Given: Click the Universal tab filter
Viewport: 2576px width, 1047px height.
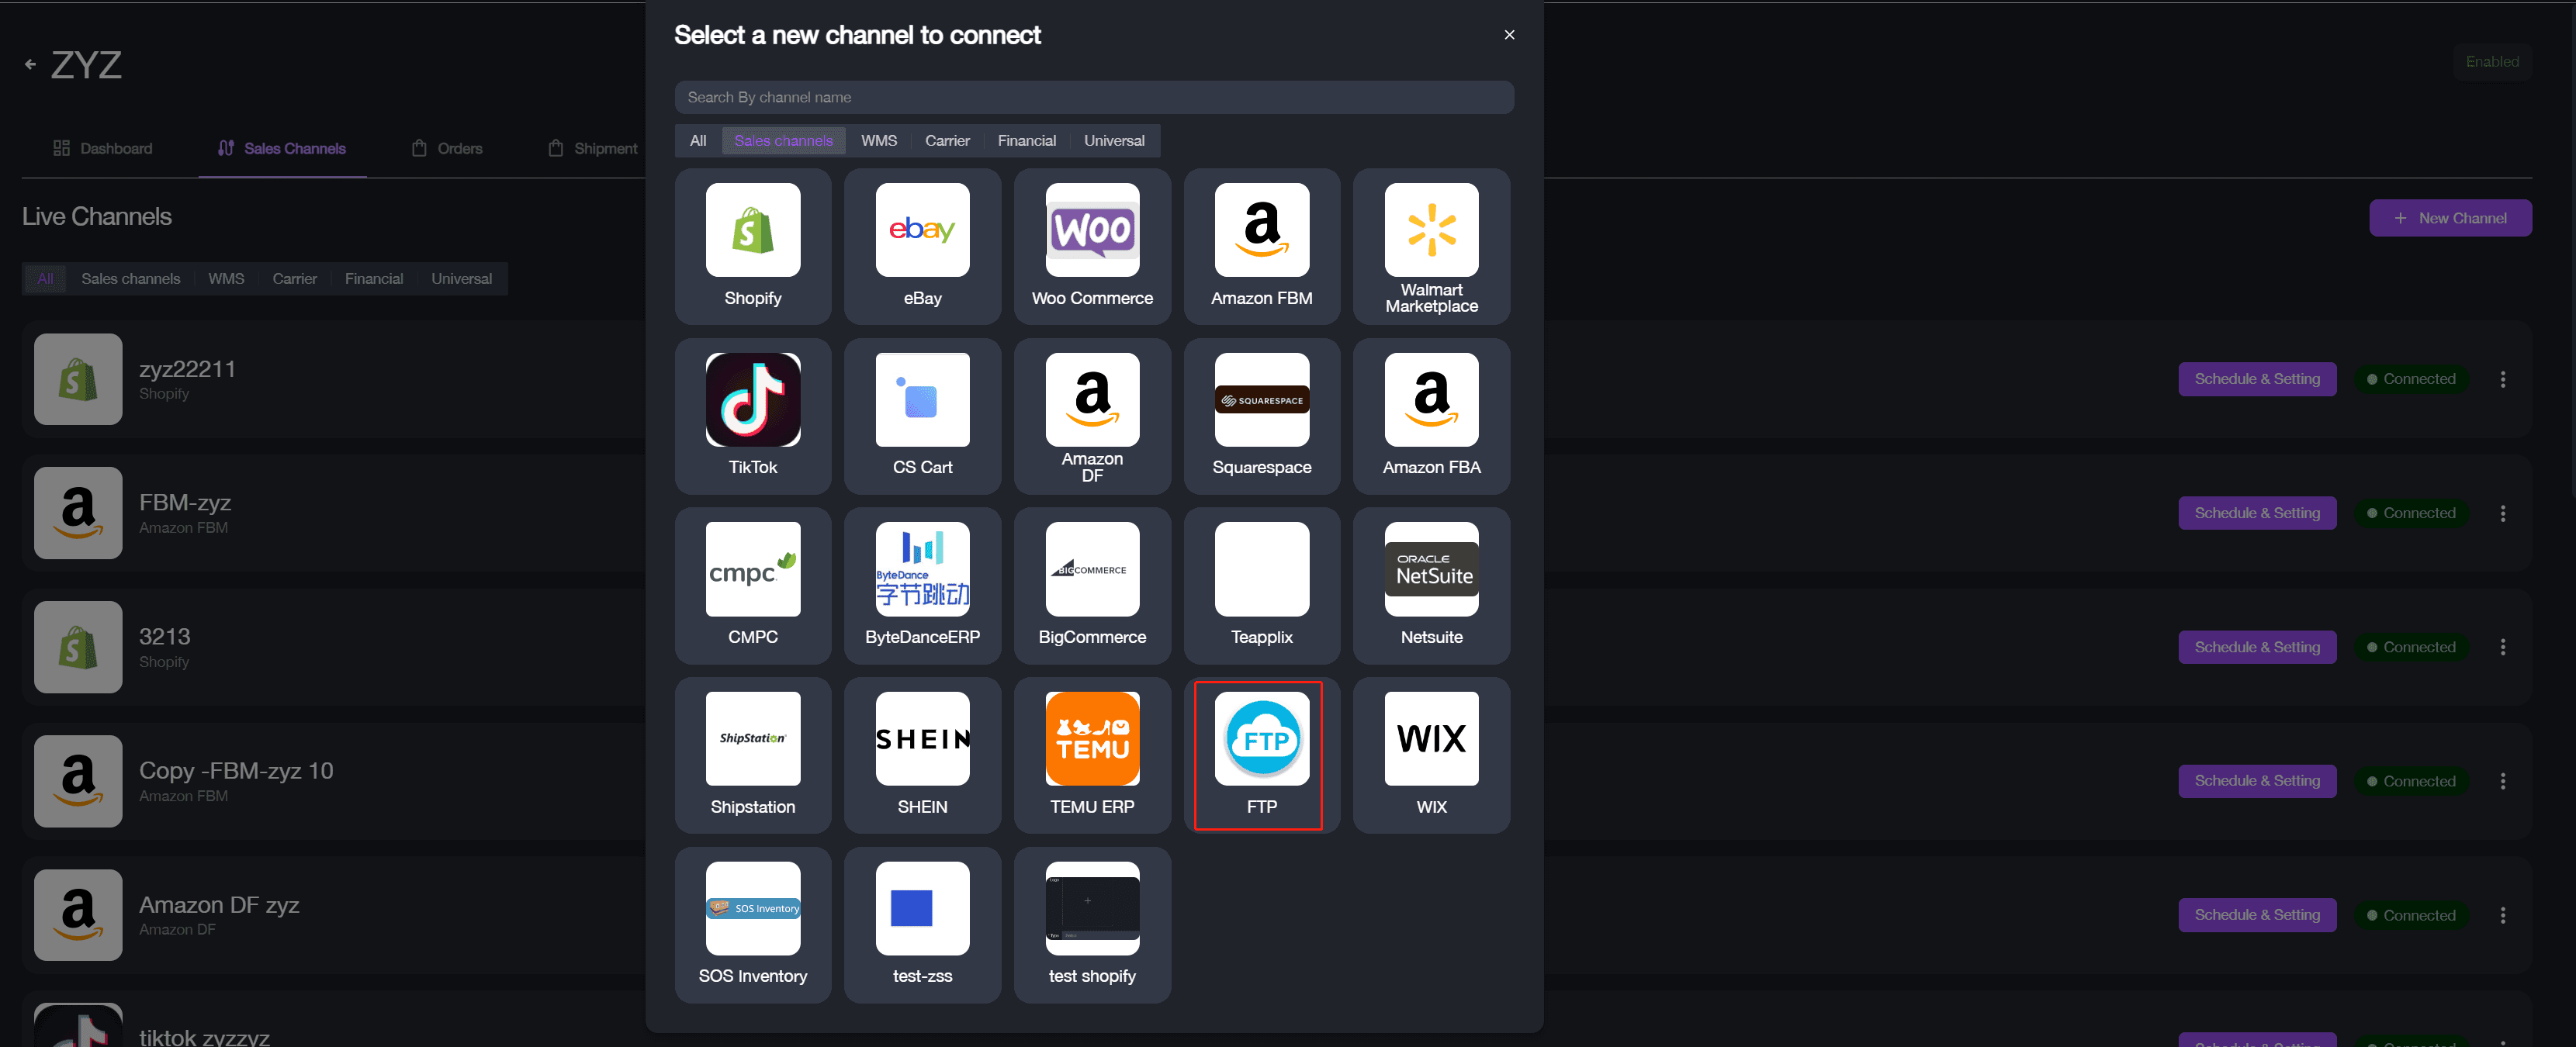Looking at the screenshot, I should pos(1114,140).
